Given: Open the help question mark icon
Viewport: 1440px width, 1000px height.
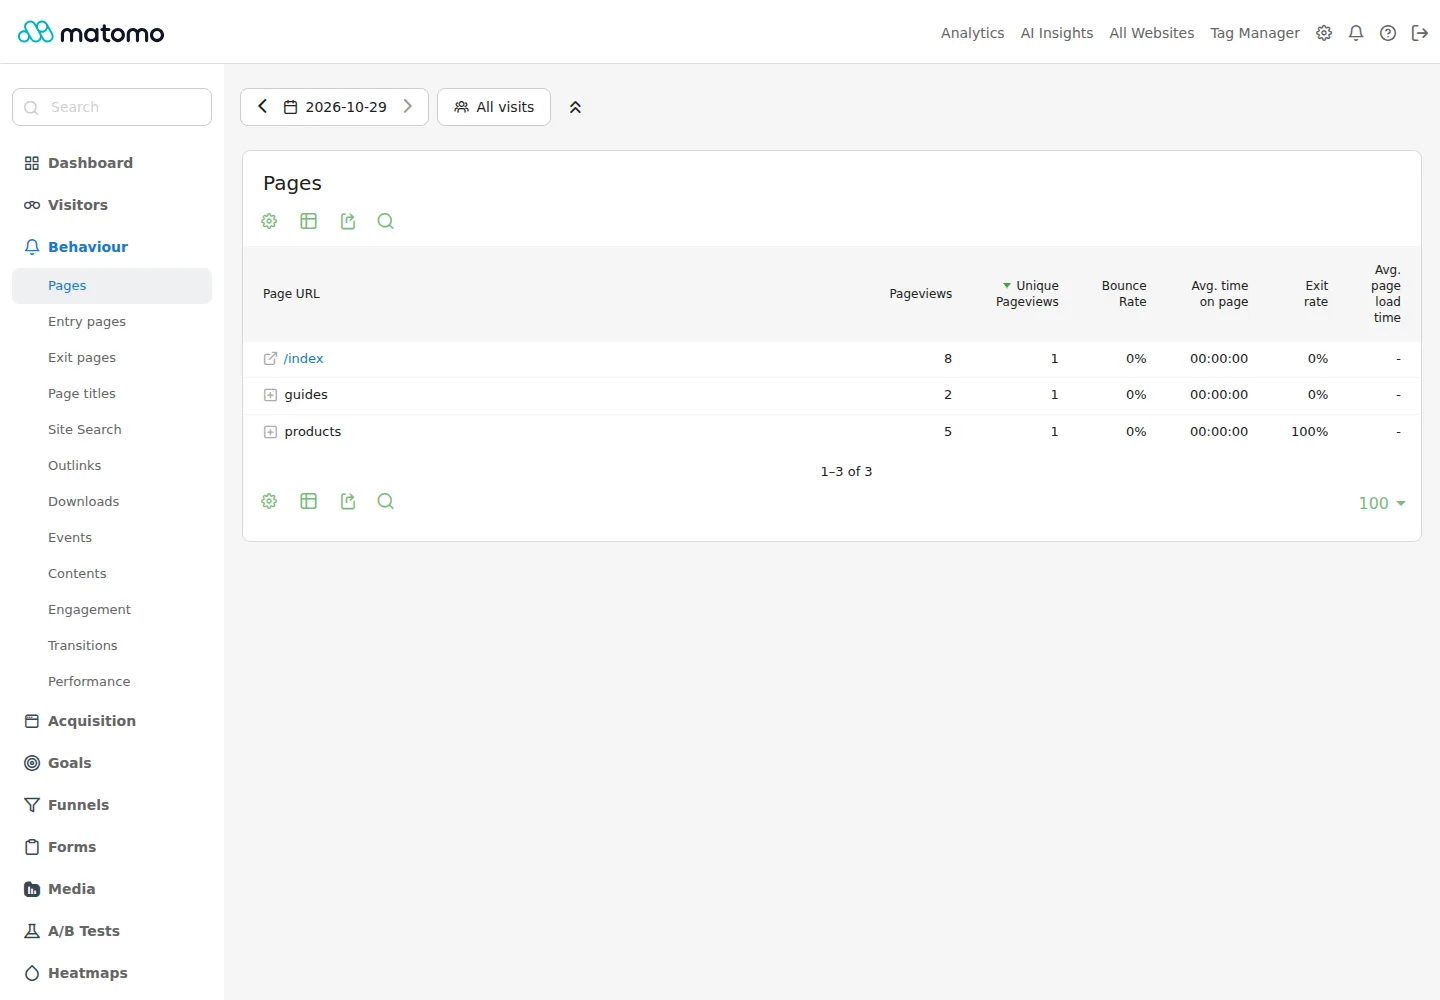Looking at the screenshot, I should [x=1388, y=33].
